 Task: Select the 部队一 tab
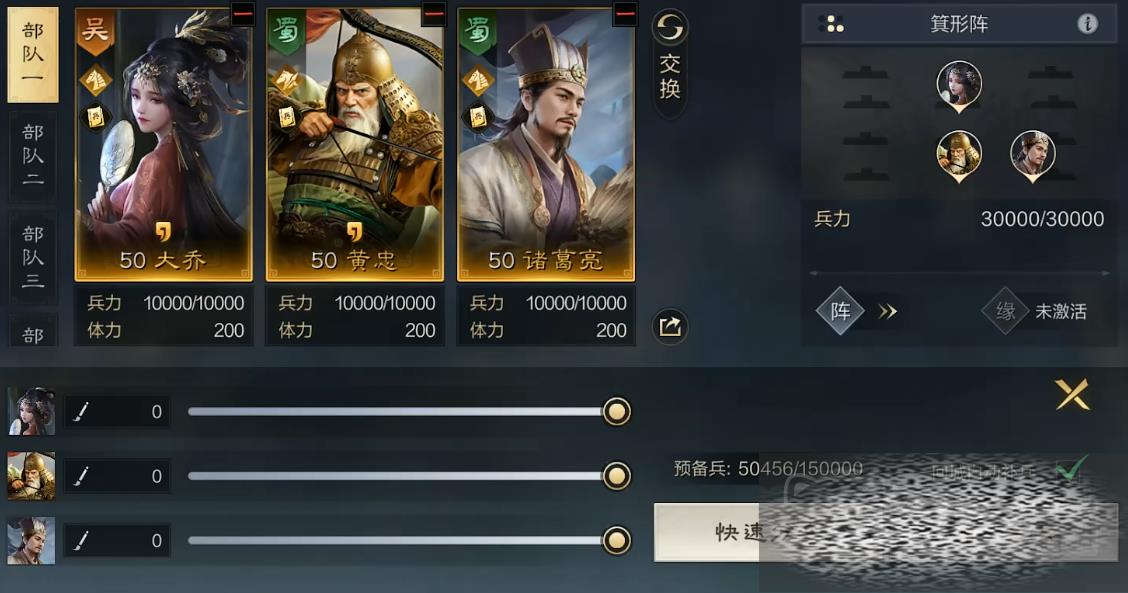coord(32,54)
